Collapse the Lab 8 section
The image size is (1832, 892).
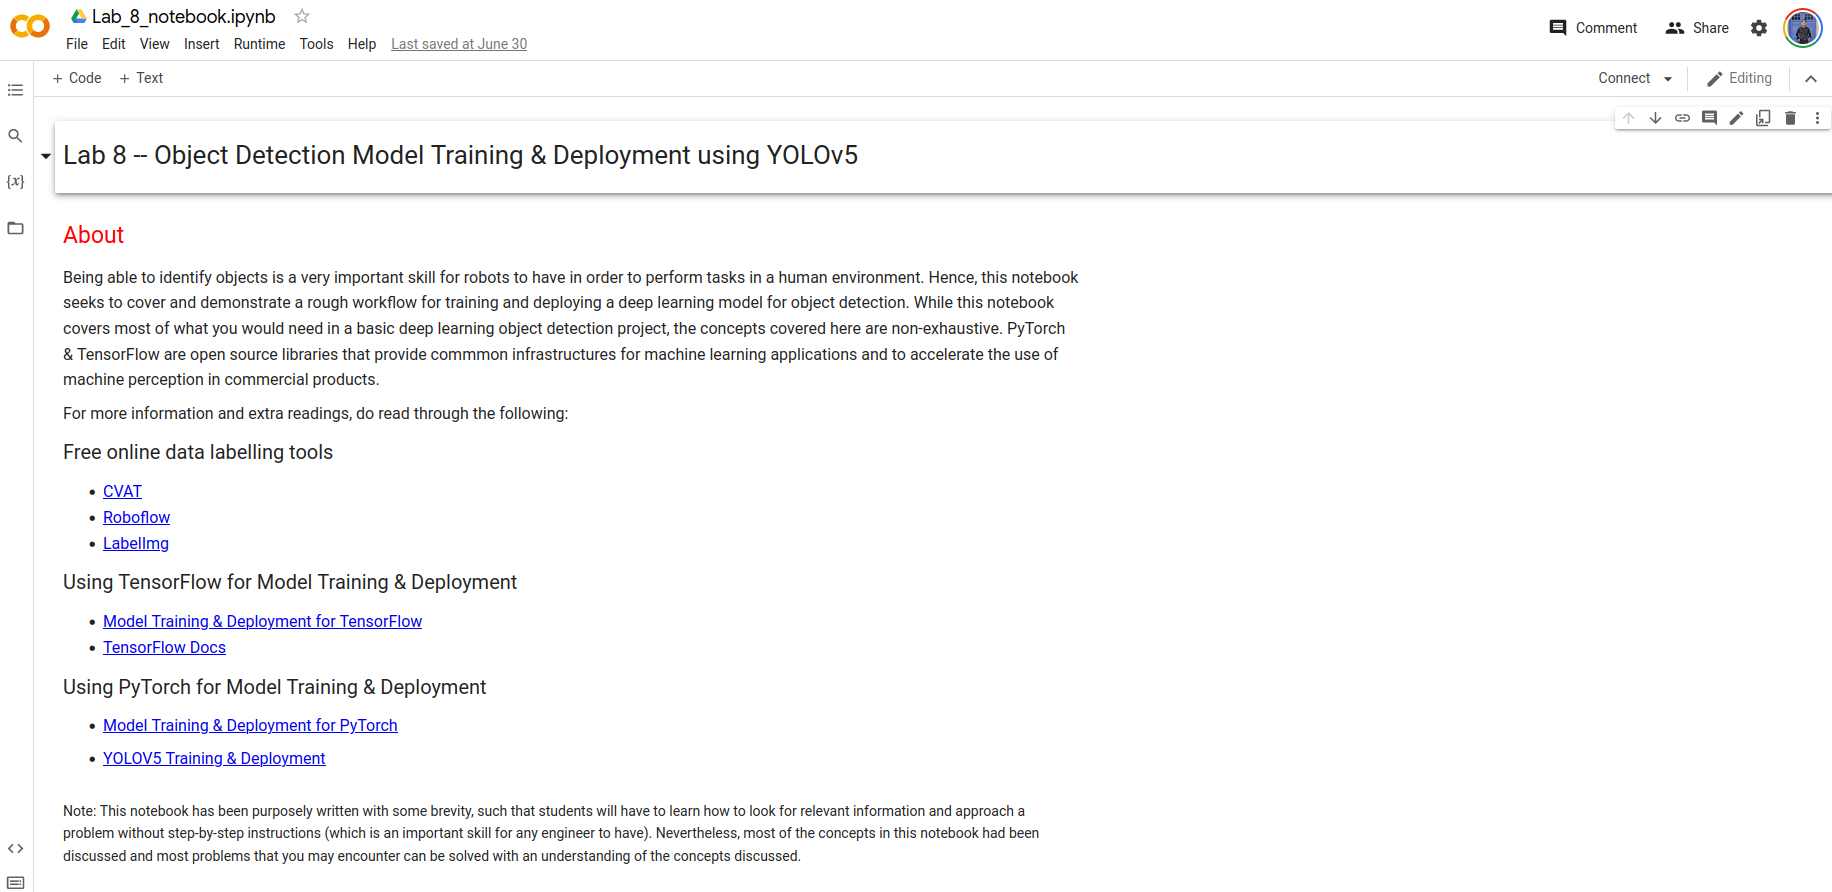(46, 156)
